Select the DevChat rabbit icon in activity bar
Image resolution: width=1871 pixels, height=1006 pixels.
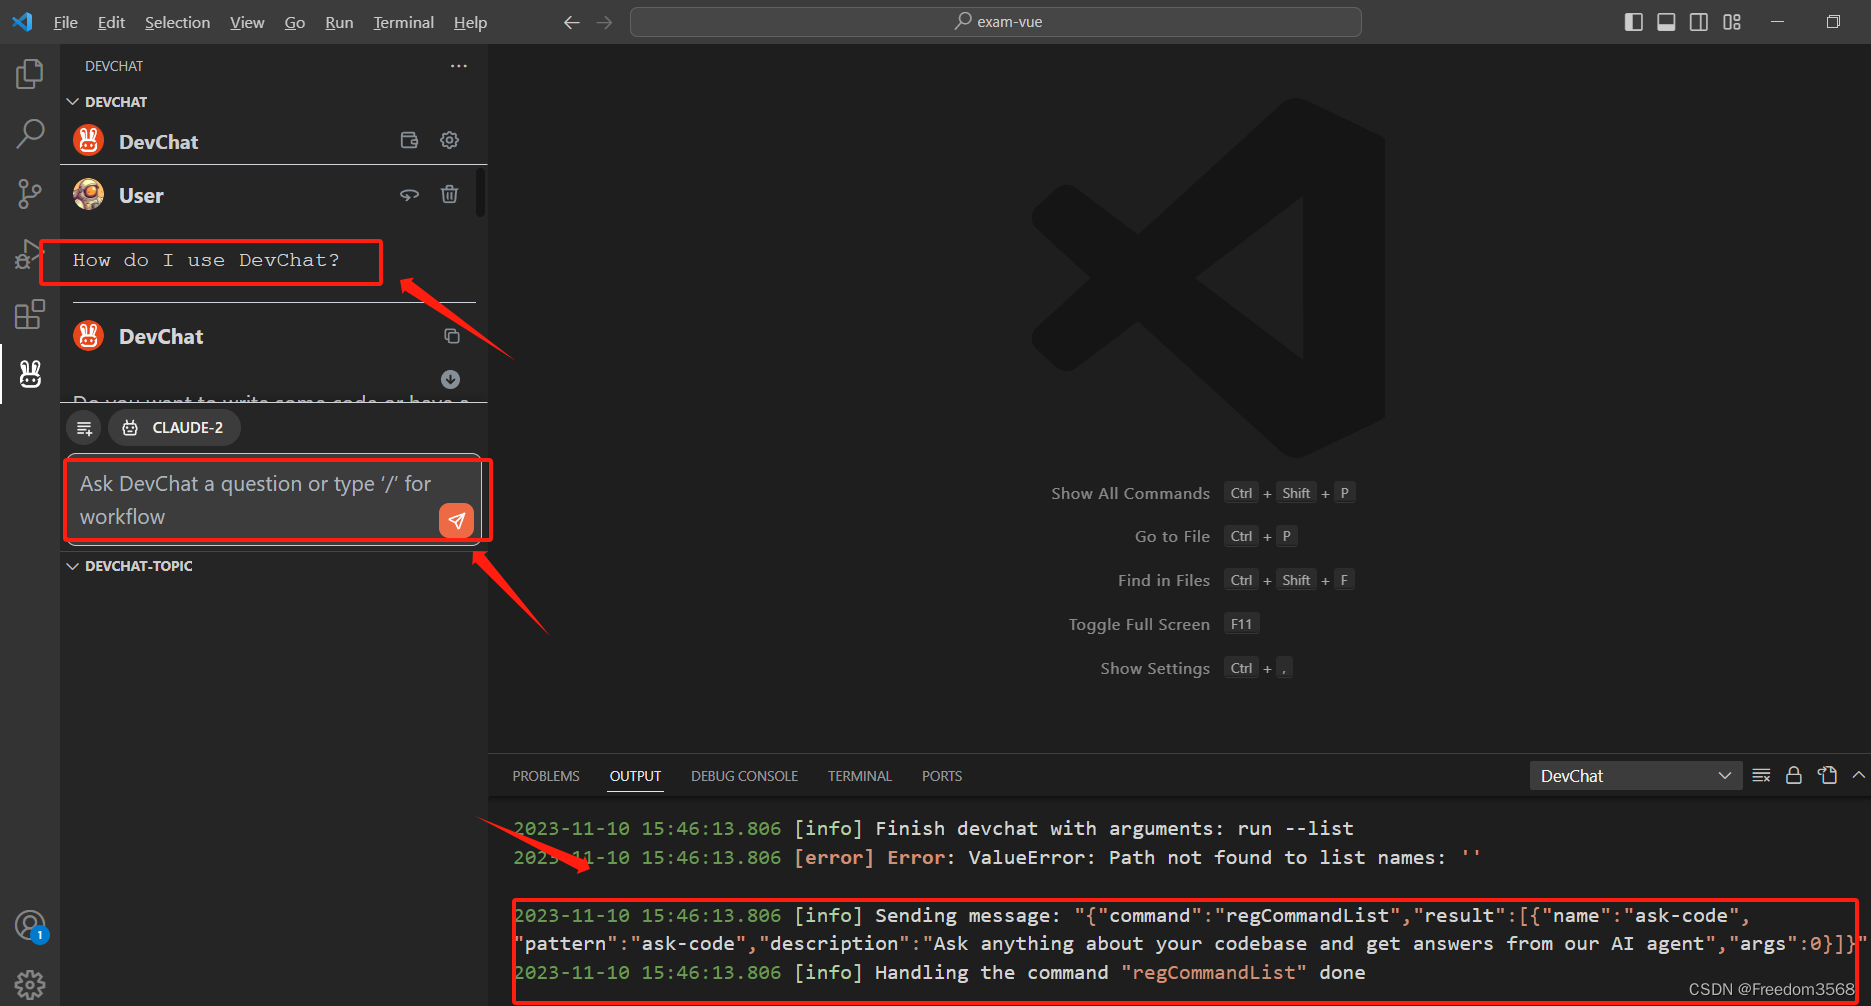click(30, 374)
